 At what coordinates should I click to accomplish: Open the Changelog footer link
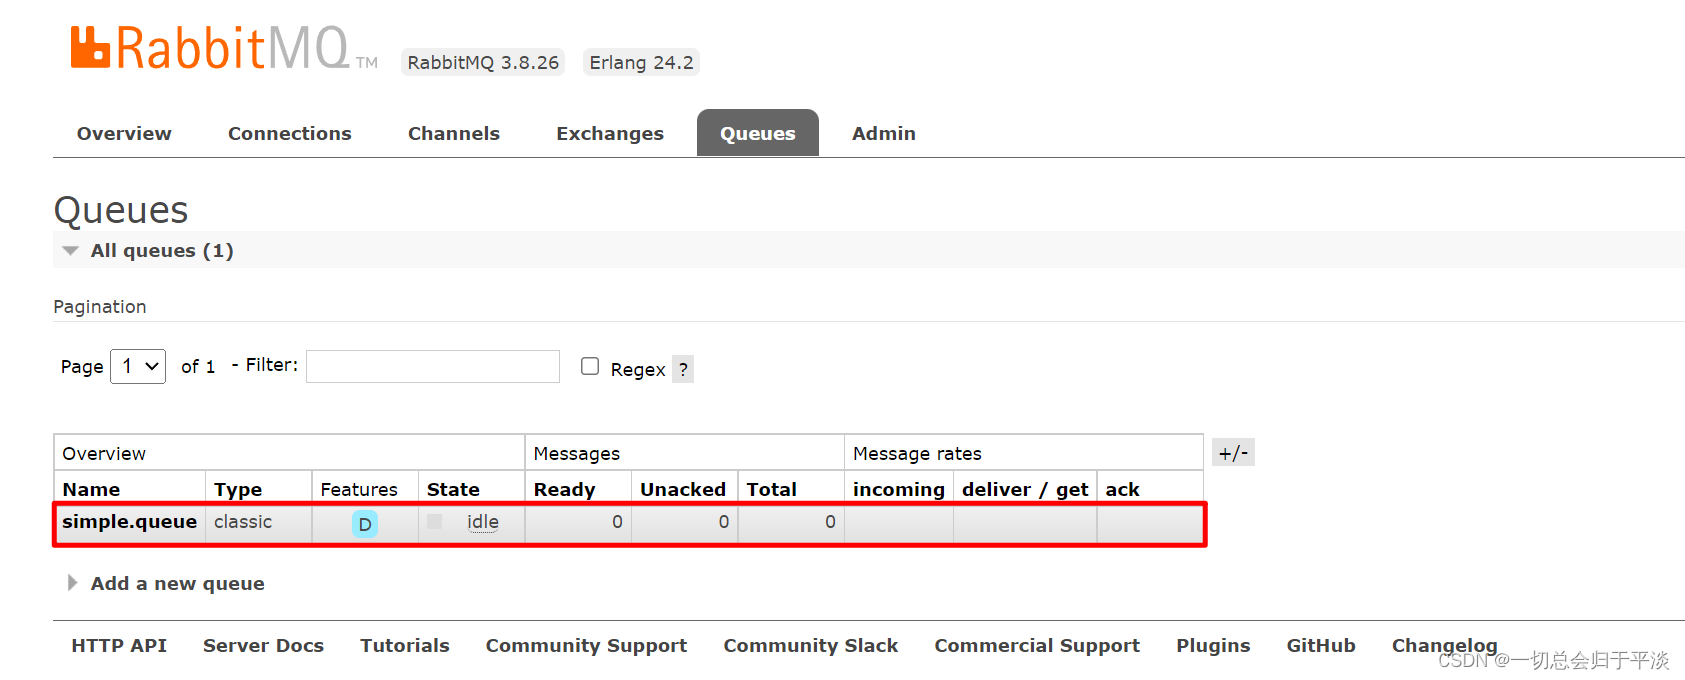1445,645
